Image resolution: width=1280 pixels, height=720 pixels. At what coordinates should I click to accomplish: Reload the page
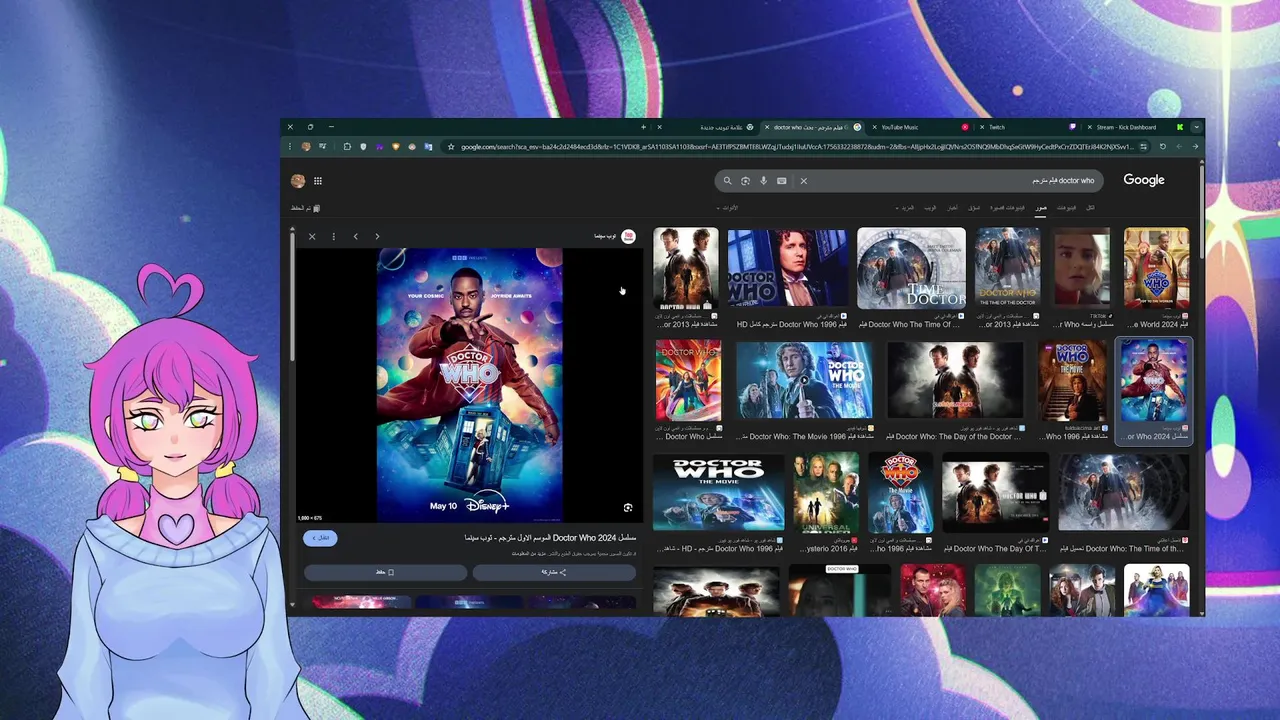pyautogui.click(x=1162, y=147)
